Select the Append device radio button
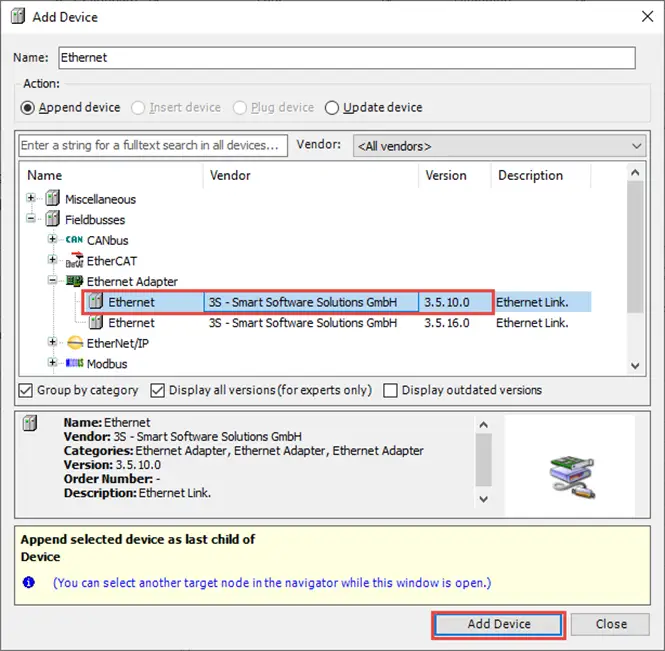The width and height of the screenshot is (665, 651). click(x=28, y=108)
